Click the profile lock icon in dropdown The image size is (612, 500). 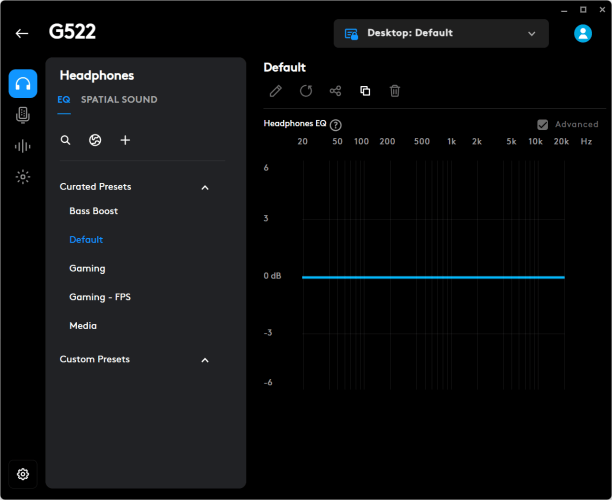point(351,34)
